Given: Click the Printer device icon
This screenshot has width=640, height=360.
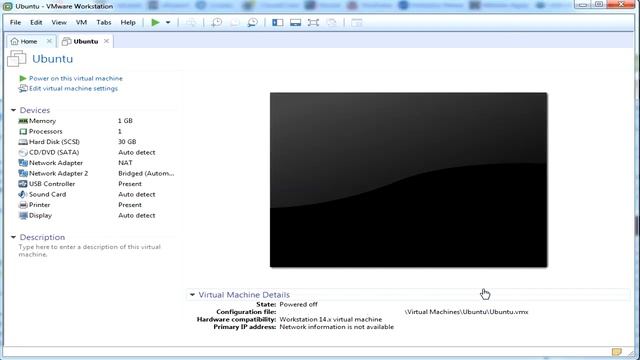Looking at the screenshot, I should click(x=23, y=205).
